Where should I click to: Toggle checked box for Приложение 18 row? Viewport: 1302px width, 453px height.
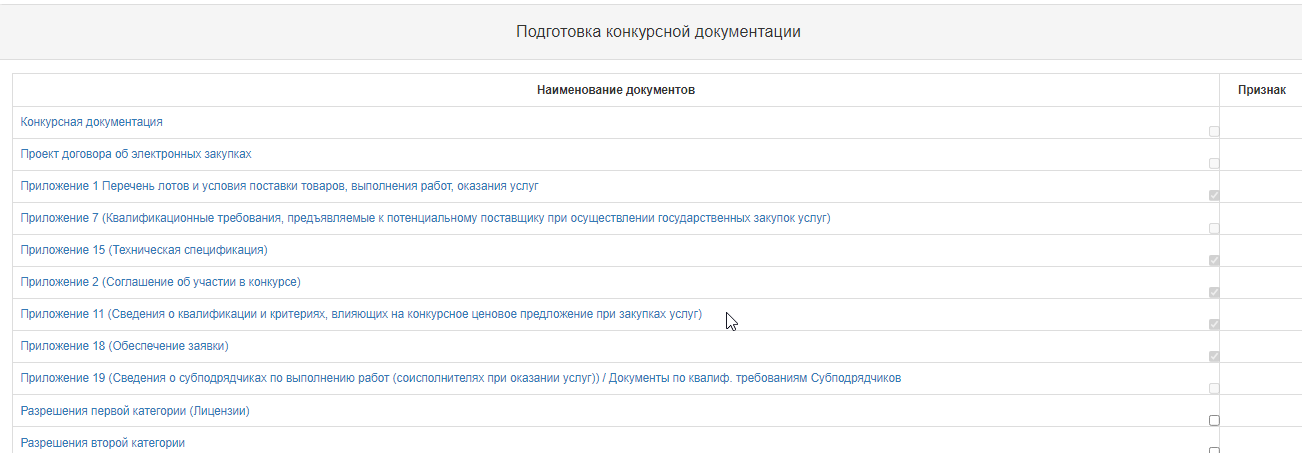click(x=1214, y=356)
